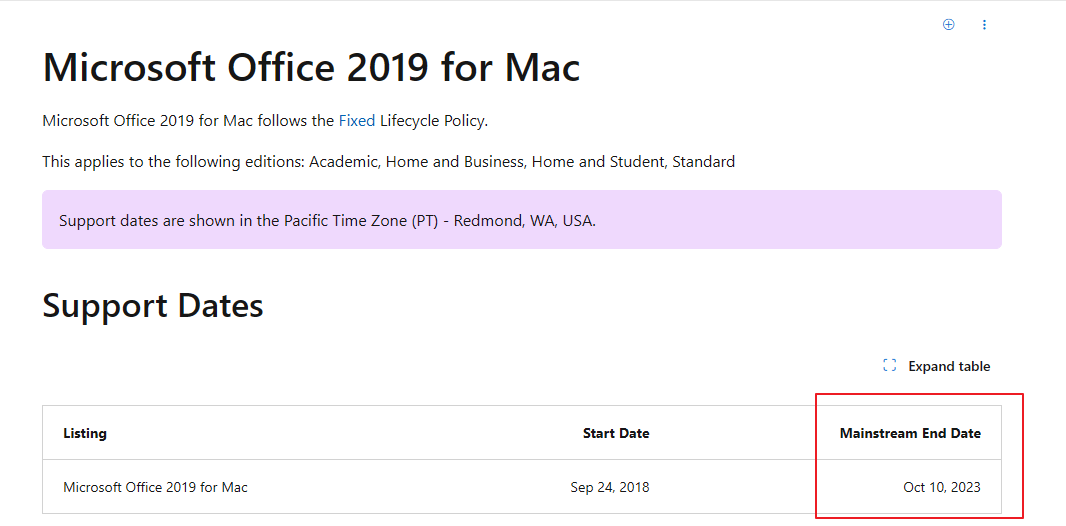The width and height of the screenshot is (1066, 526).
Task: Click the word Standard in editions list
Action: [x=704, y=162]
